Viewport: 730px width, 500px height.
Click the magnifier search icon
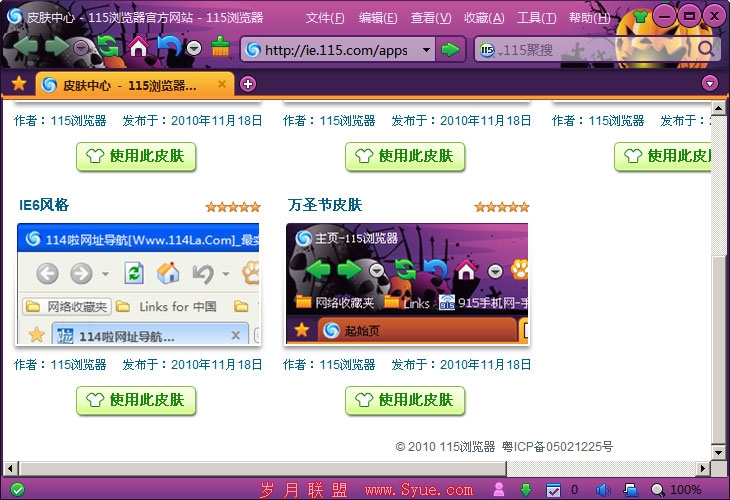[706, 48]
